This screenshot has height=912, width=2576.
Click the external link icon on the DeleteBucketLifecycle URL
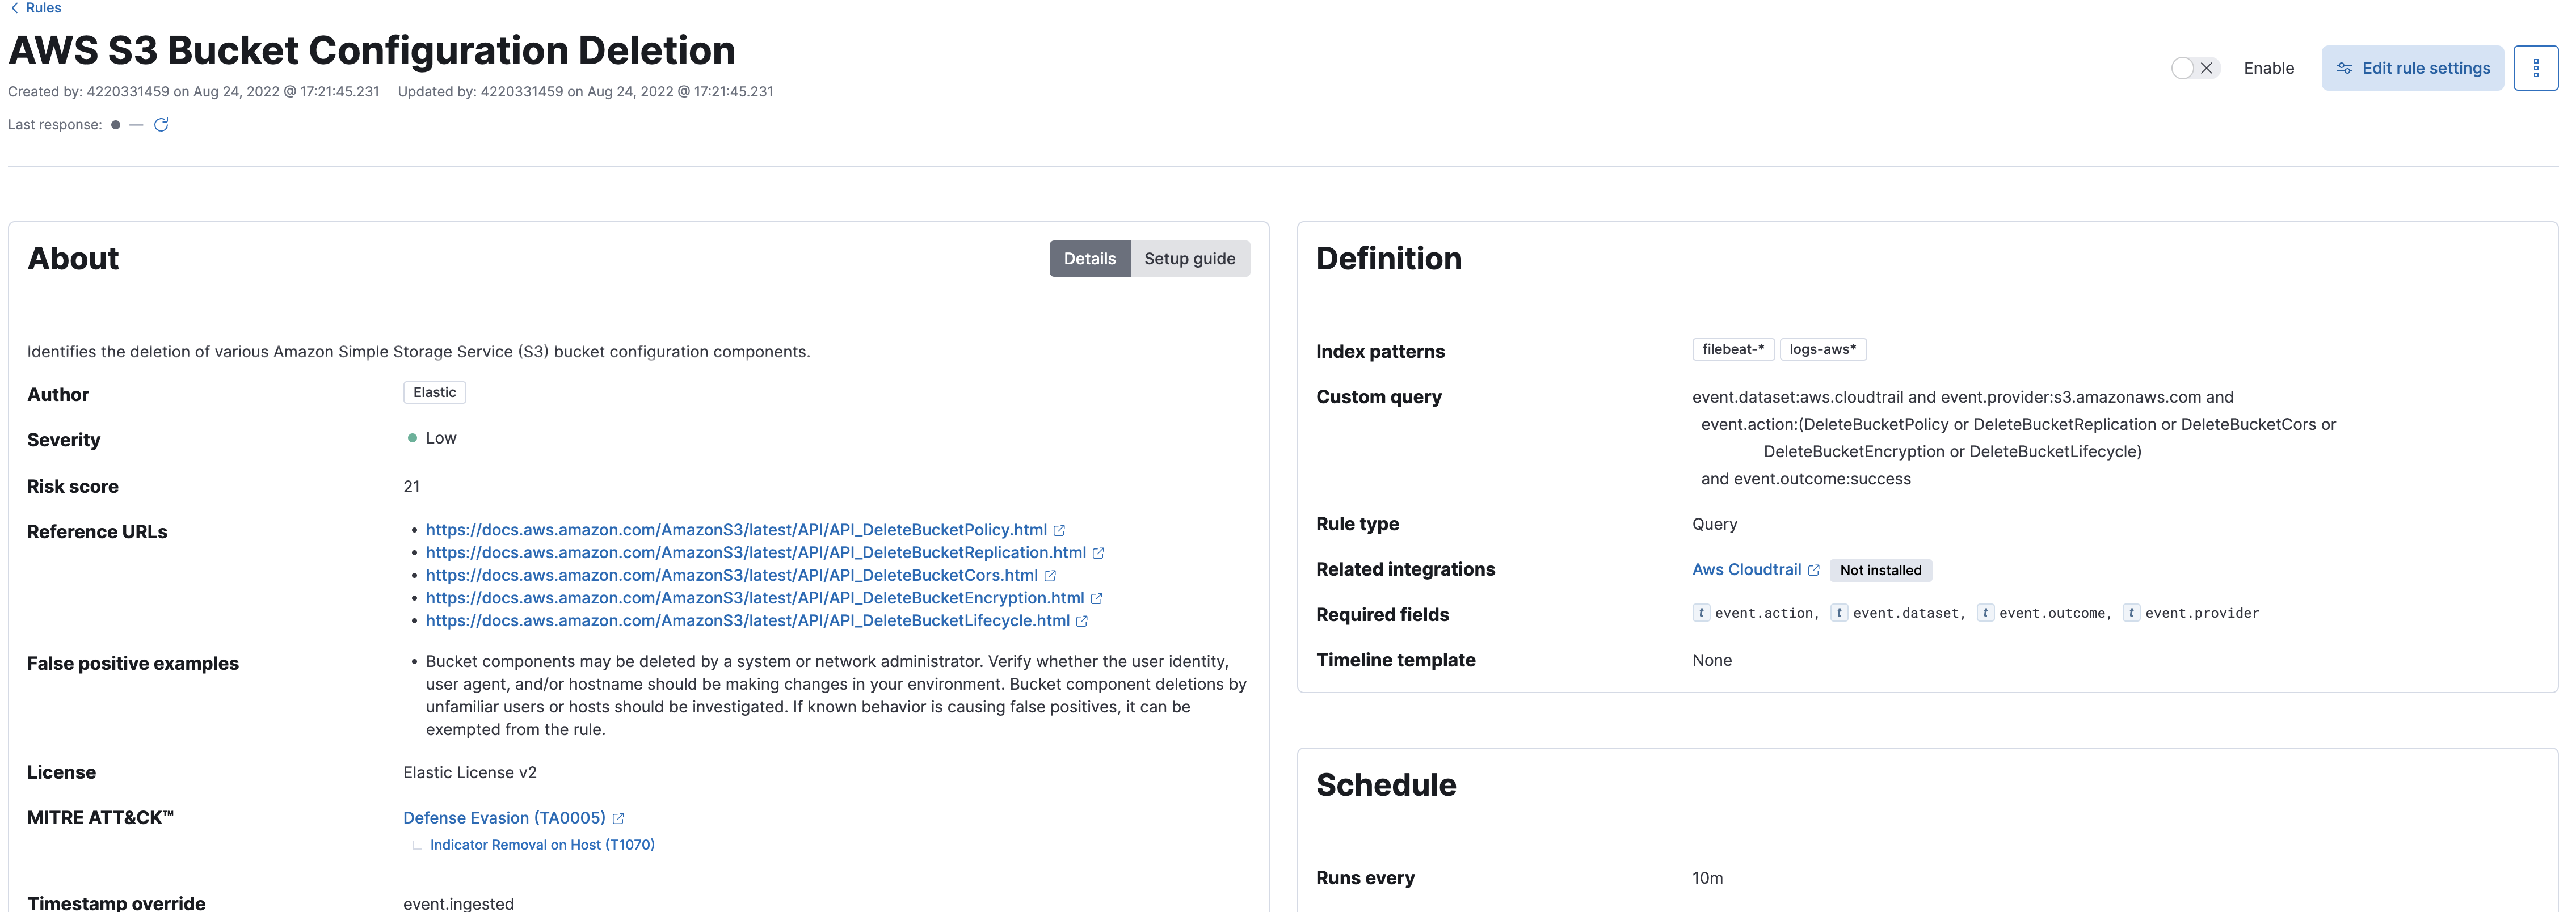pos(1081,620)
